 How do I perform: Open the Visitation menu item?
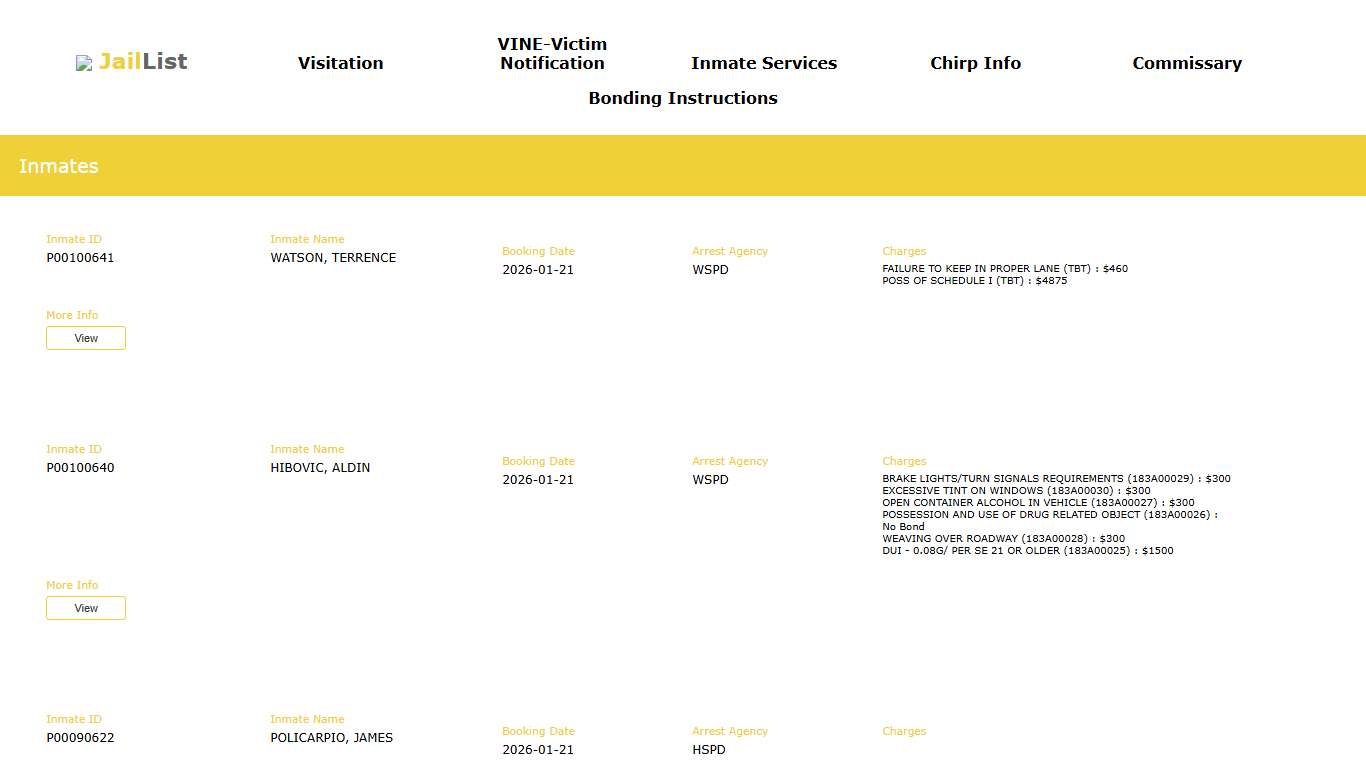tap(340, 63)
